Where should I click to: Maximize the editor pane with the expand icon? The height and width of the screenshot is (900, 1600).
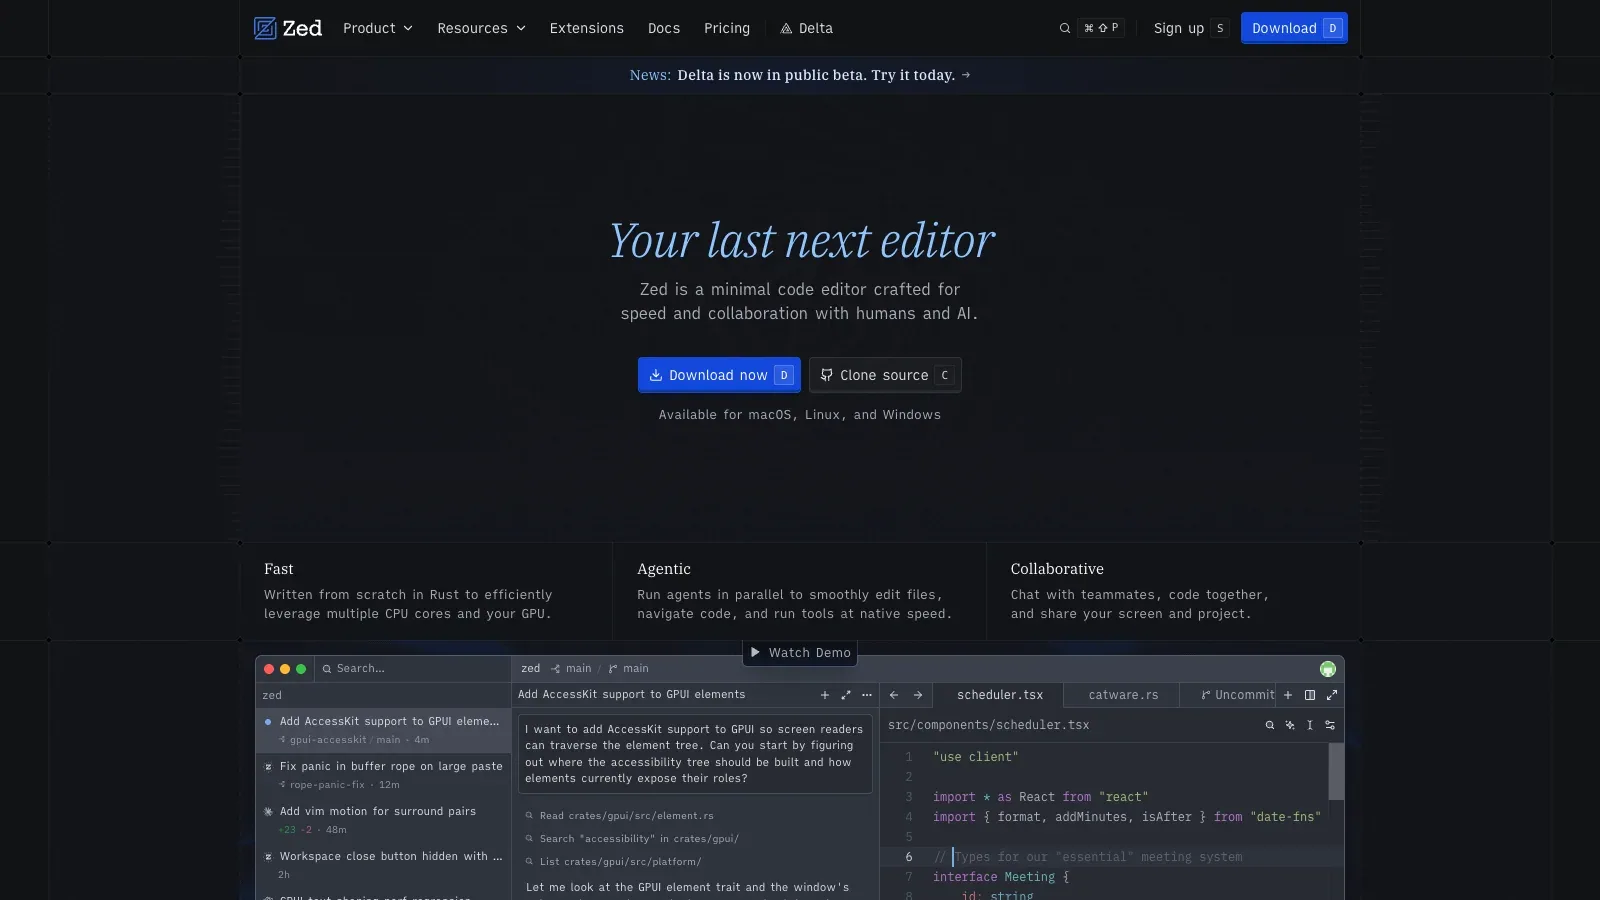tap(1332, 695)
